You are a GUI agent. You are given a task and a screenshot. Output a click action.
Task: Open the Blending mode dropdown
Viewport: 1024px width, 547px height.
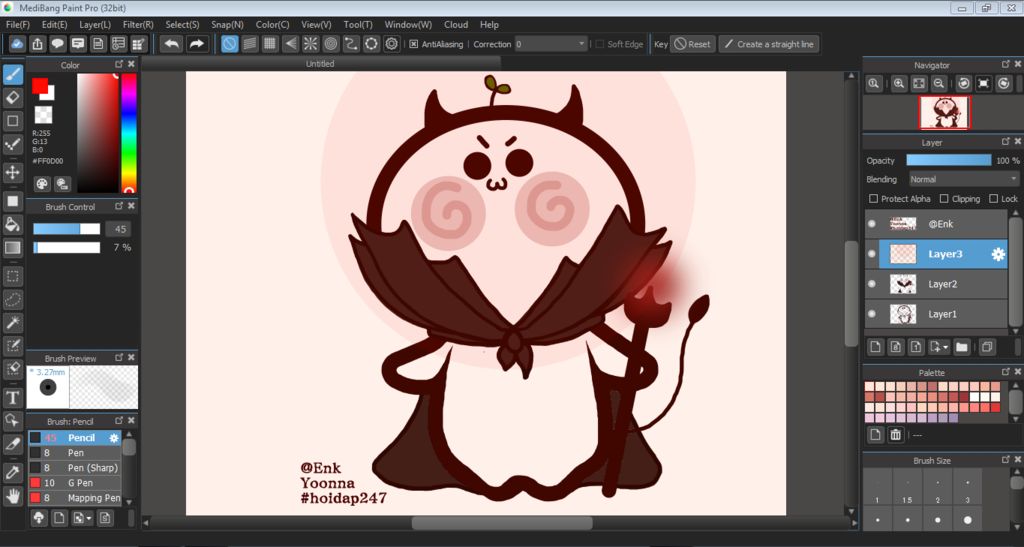(964, 180)
